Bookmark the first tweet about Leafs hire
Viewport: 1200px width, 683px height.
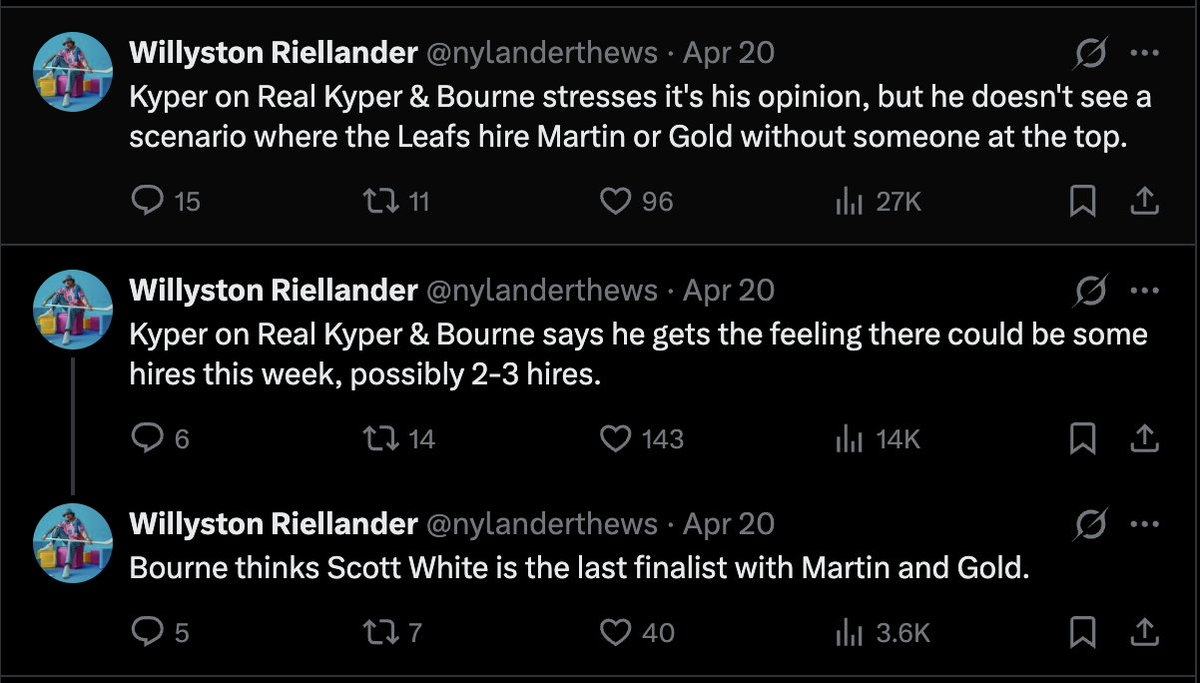pos(1083,202)
